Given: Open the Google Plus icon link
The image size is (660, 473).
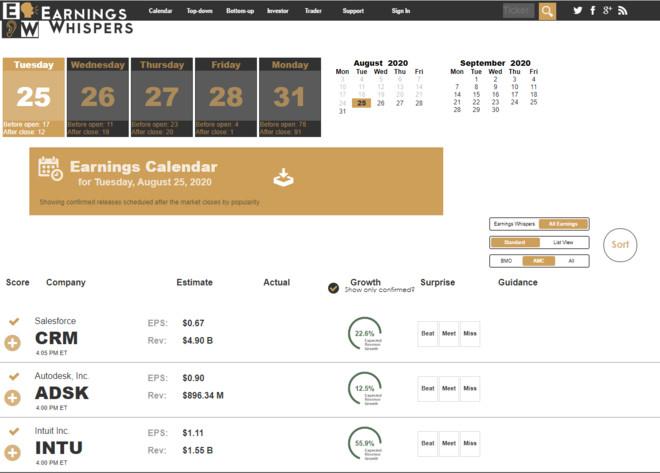Looking at the screenshot, I should pyautogui.click(x=607, y=11).
